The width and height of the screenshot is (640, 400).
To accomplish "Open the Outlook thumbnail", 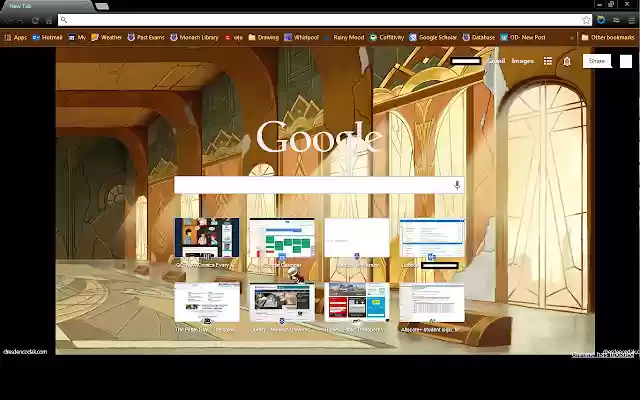I will (x=432, y=238).
